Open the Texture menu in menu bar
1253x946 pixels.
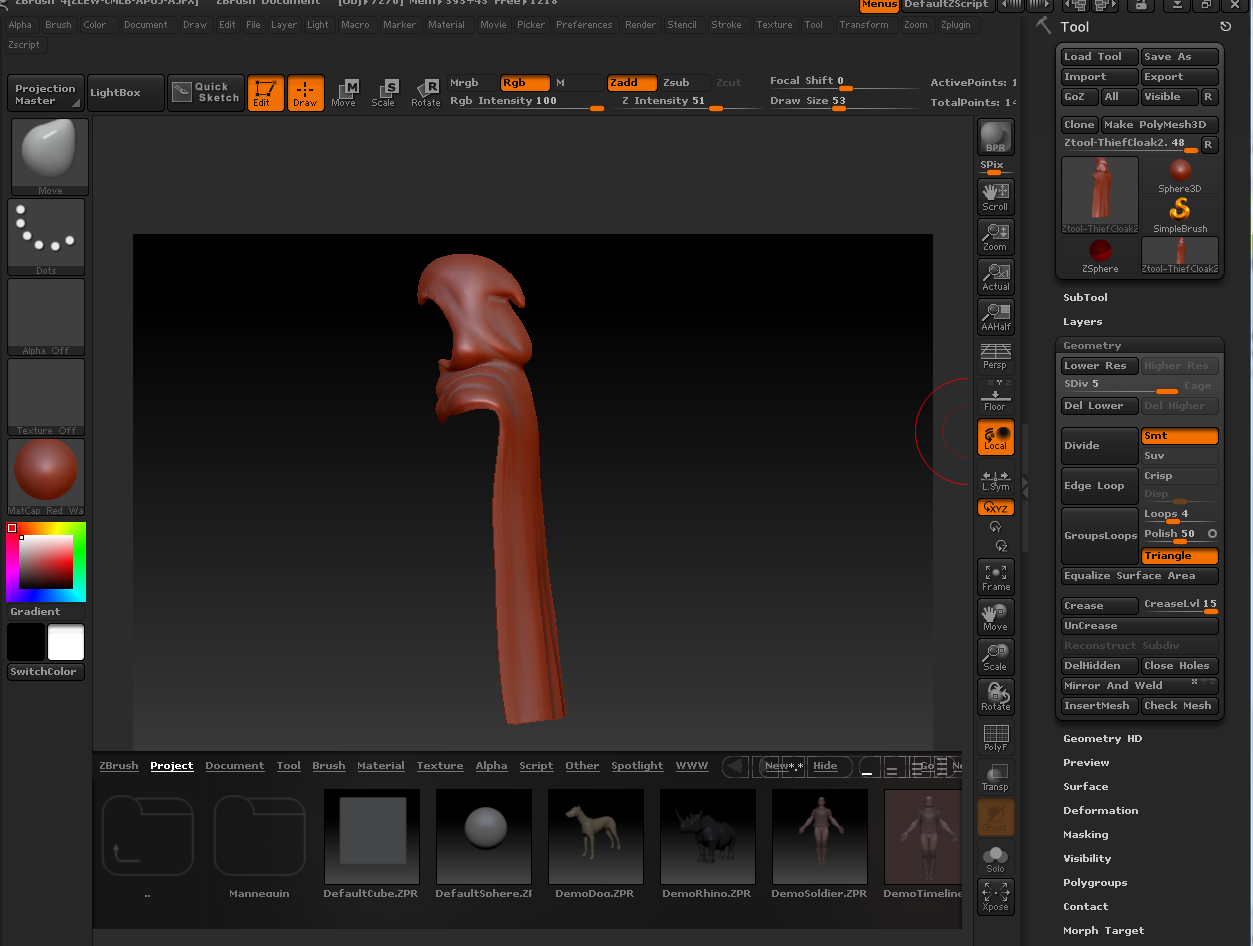(774, 25)
